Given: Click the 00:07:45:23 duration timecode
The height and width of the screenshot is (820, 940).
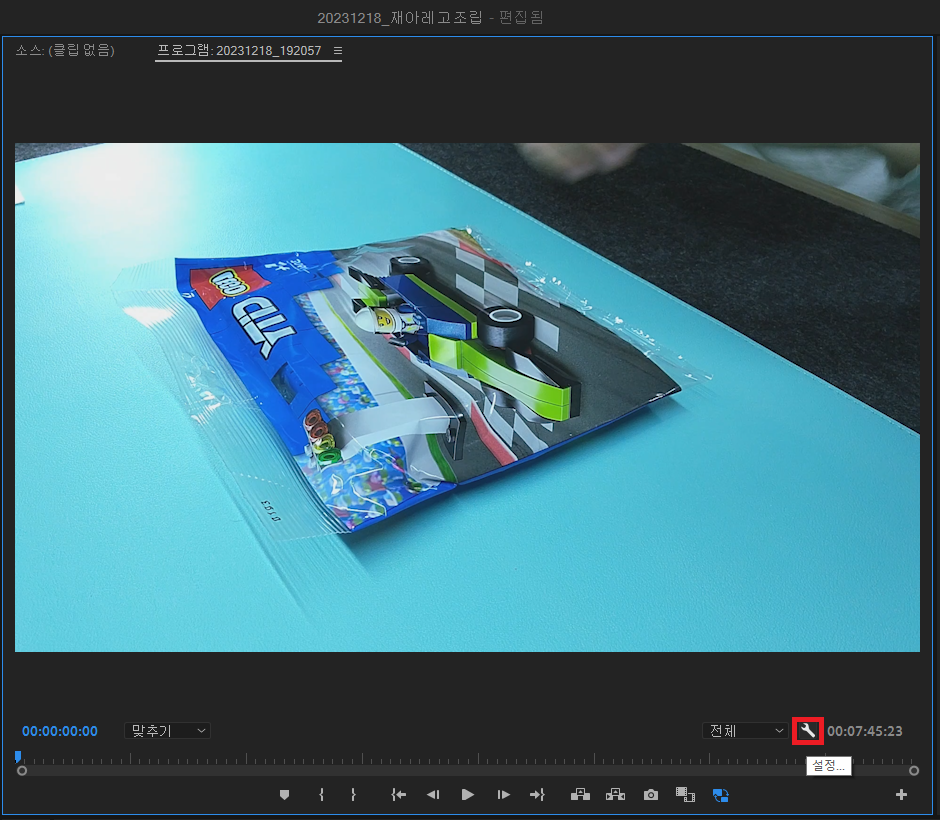Looking at the screenshot, I should coord(864,731).
